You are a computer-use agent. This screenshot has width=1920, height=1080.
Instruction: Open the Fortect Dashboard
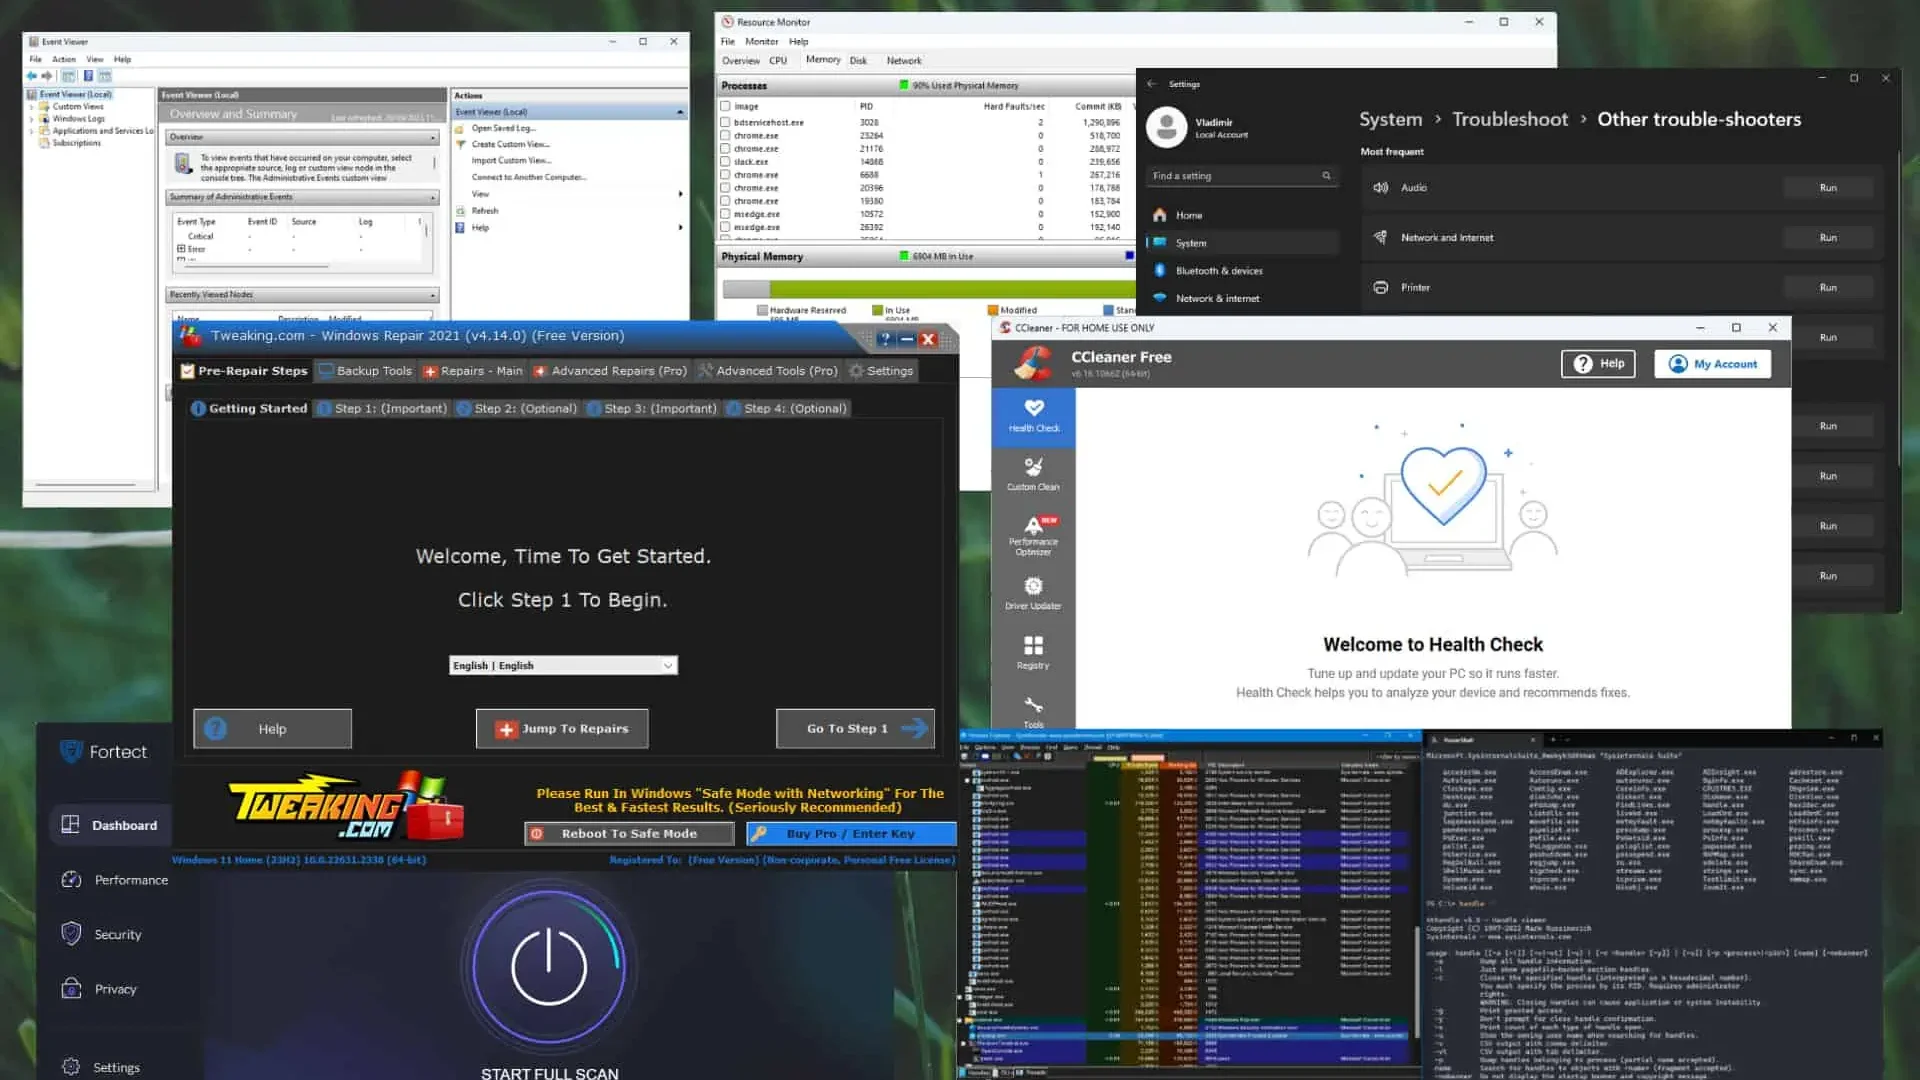point(109,825)
